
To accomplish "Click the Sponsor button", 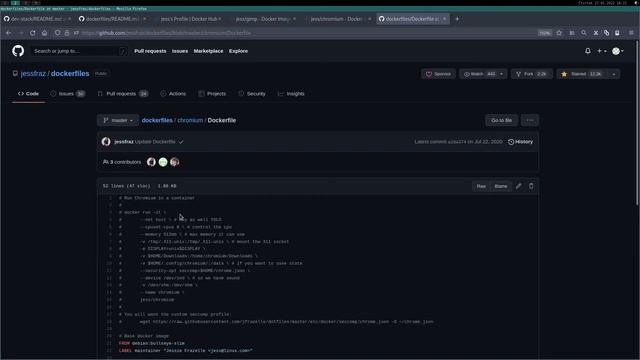I will coord(438,74).
